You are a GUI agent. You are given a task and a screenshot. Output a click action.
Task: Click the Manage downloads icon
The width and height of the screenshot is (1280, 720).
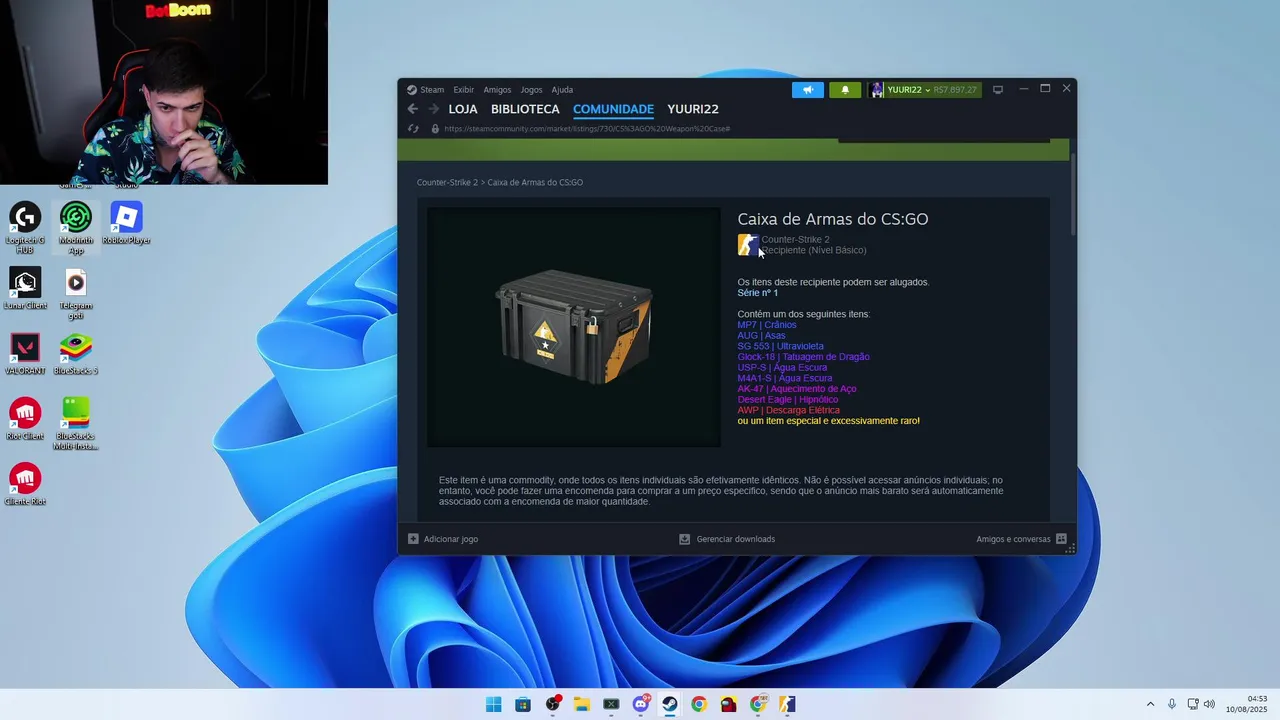point(685,539)
